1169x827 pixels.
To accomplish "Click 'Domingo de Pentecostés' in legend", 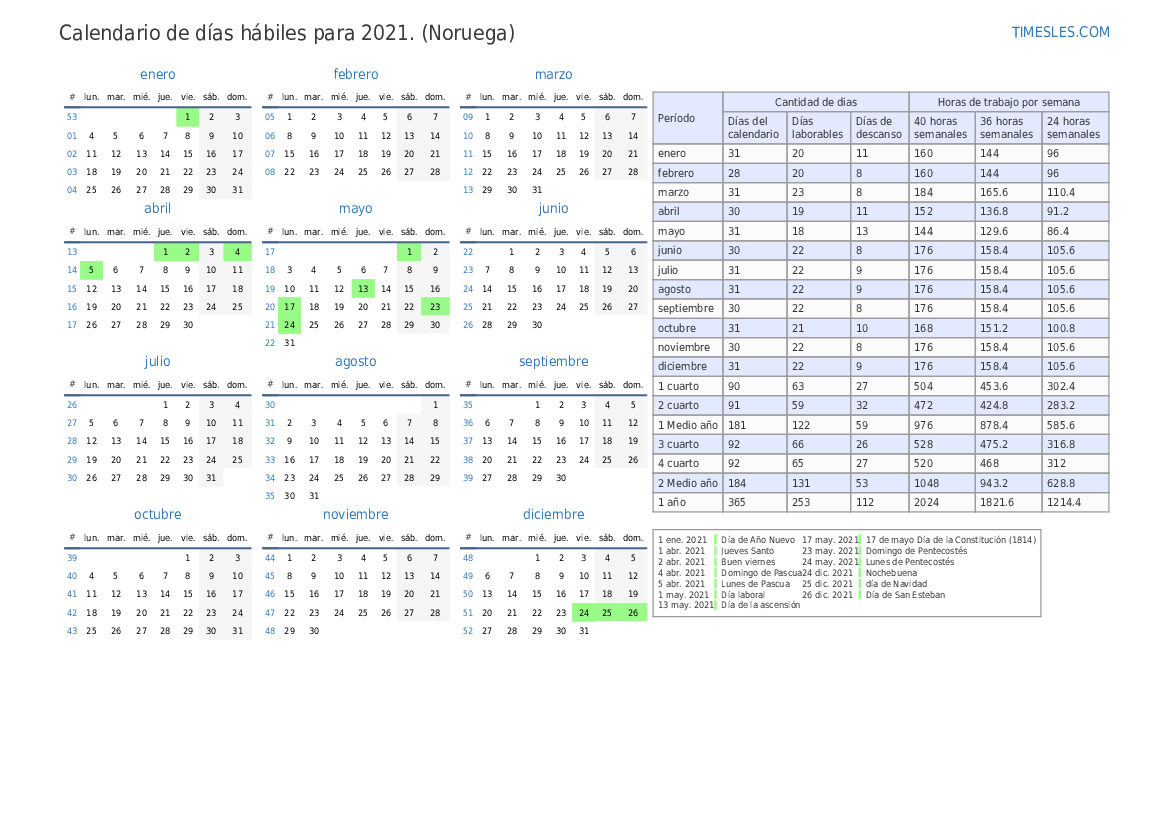I will click(916, 551).
